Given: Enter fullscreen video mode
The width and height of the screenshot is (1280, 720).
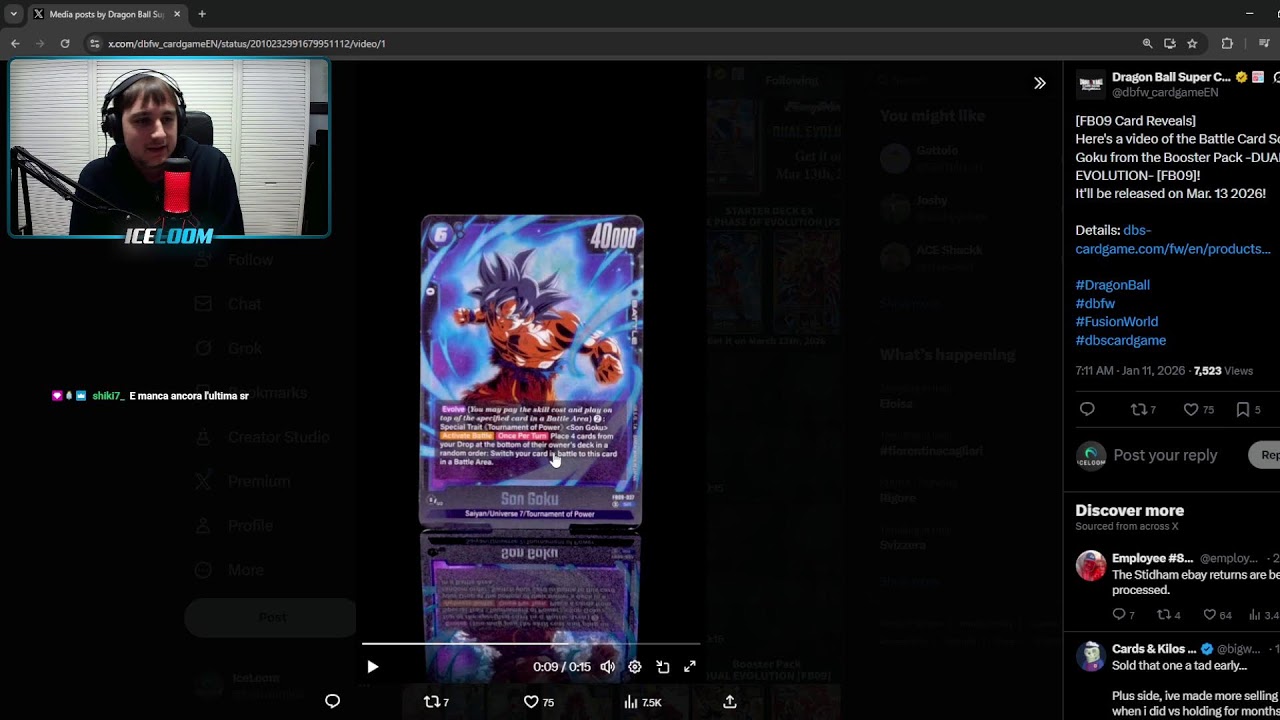Looking at the screenshot, I should [x=689, y=667].
